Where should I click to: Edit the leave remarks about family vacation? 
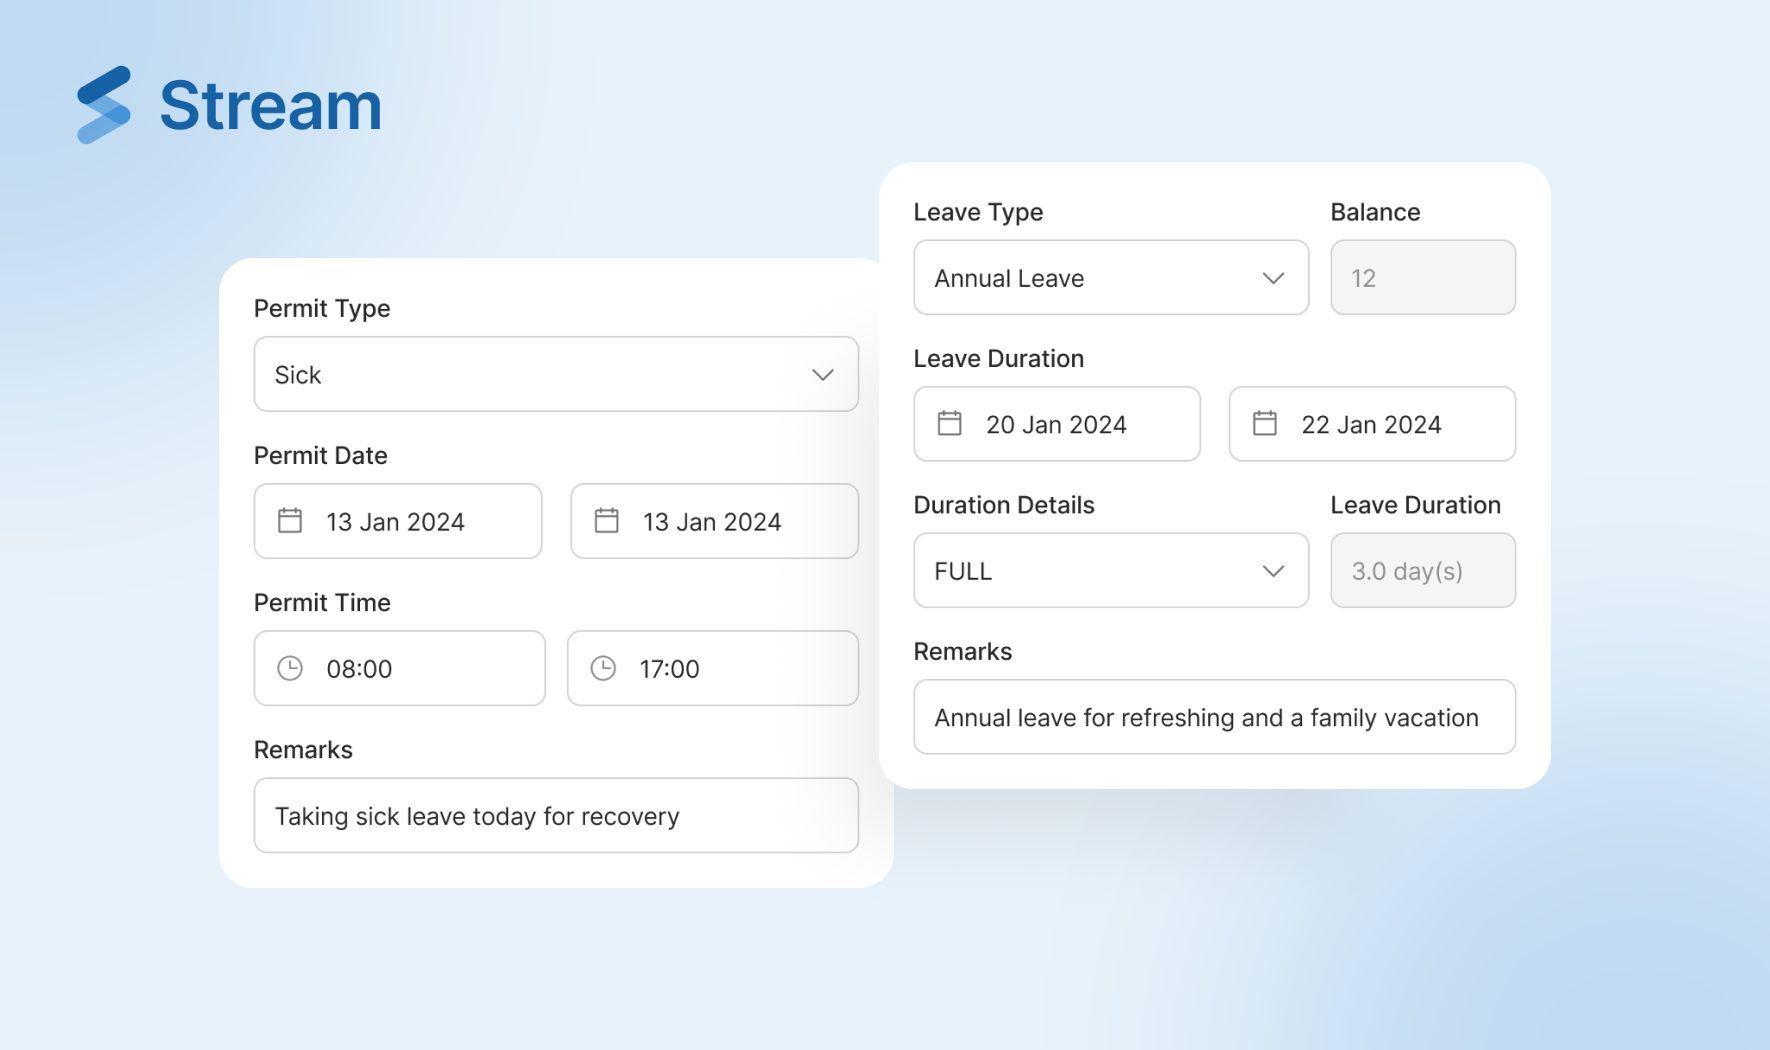pos(1214,718)
